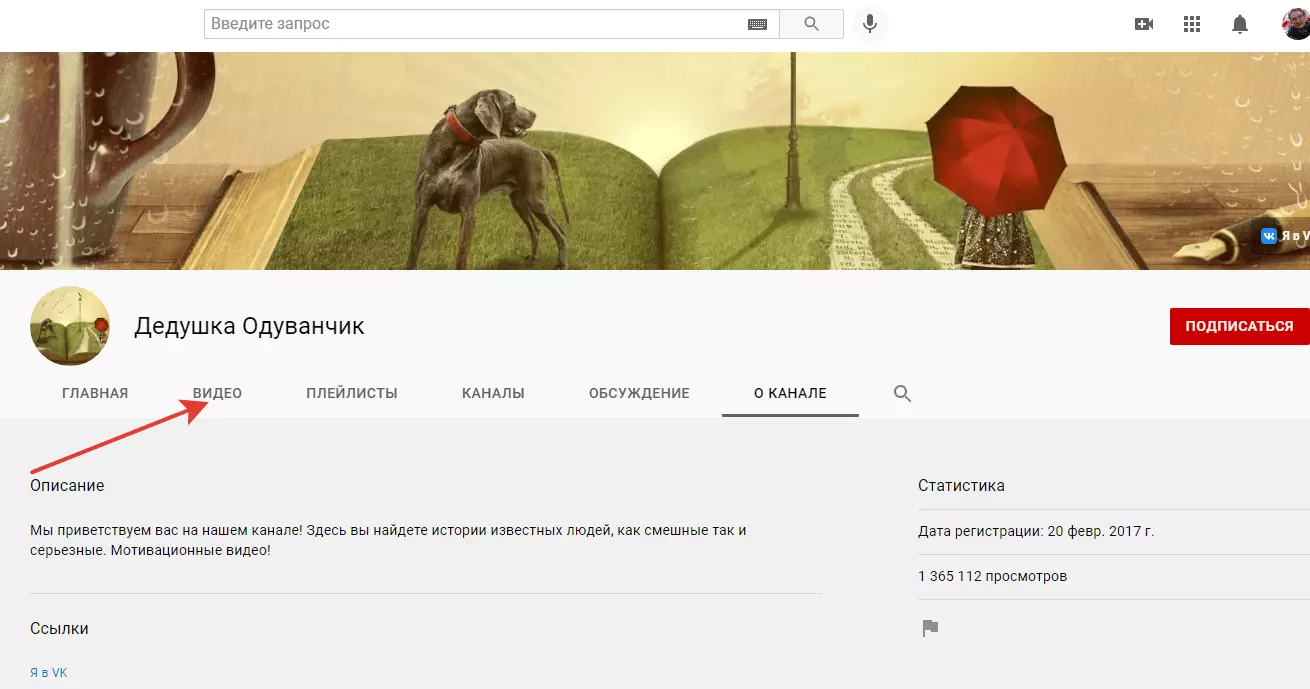Click the 1 365 112 просмотров text
The image size is (1310, 689).
coord(992,577)
